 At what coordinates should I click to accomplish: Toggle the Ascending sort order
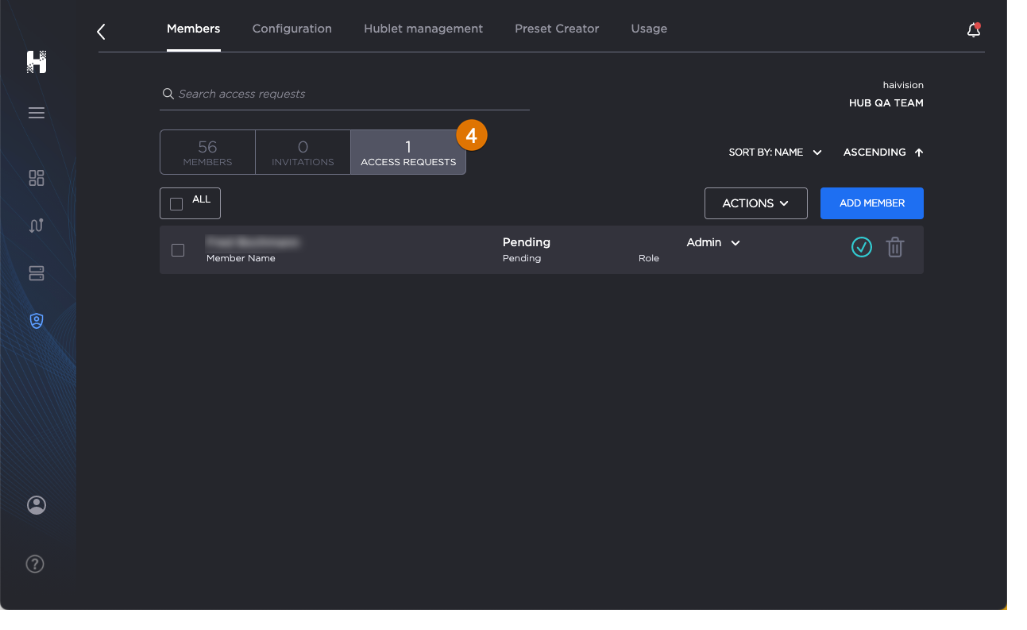[882, 153]
